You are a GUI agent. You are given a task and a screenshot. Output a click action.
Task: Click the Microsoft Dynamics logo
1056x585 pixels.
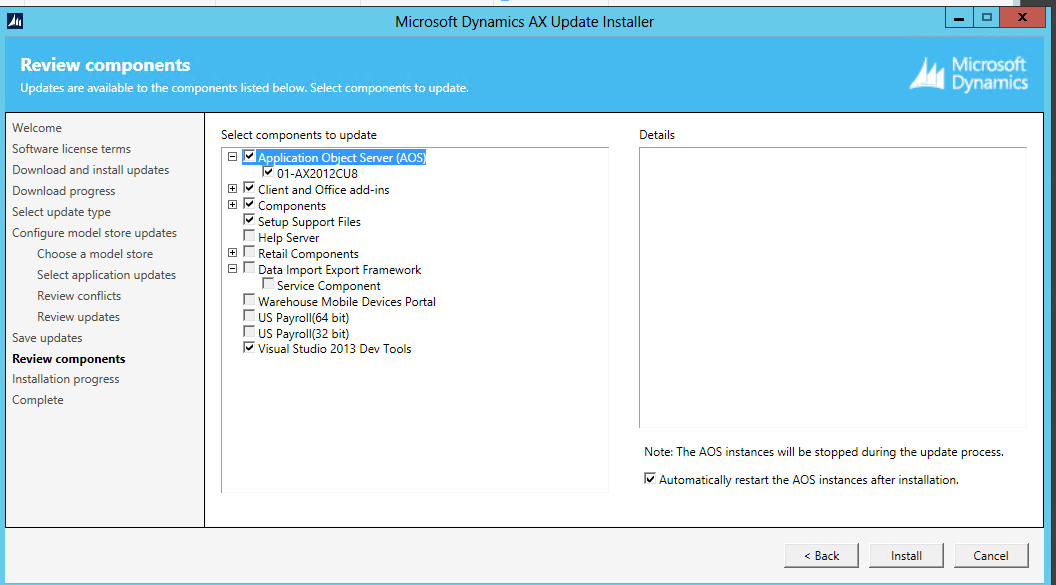967,72
